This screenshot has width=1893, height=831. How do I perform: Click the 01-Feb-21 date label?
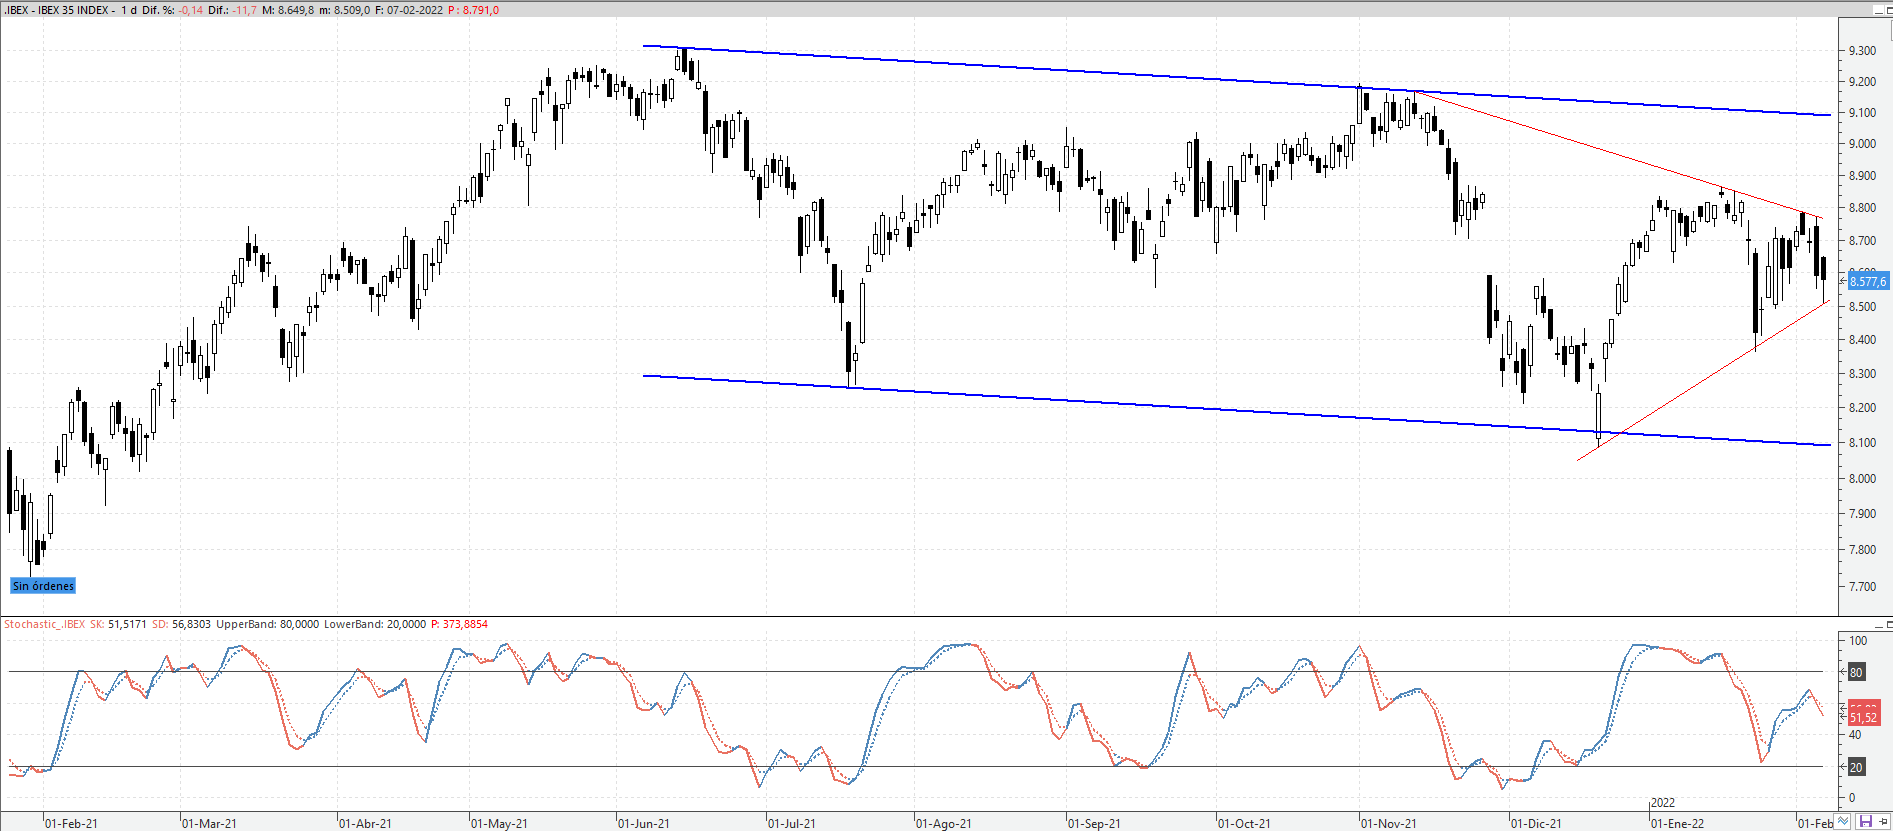71,824
